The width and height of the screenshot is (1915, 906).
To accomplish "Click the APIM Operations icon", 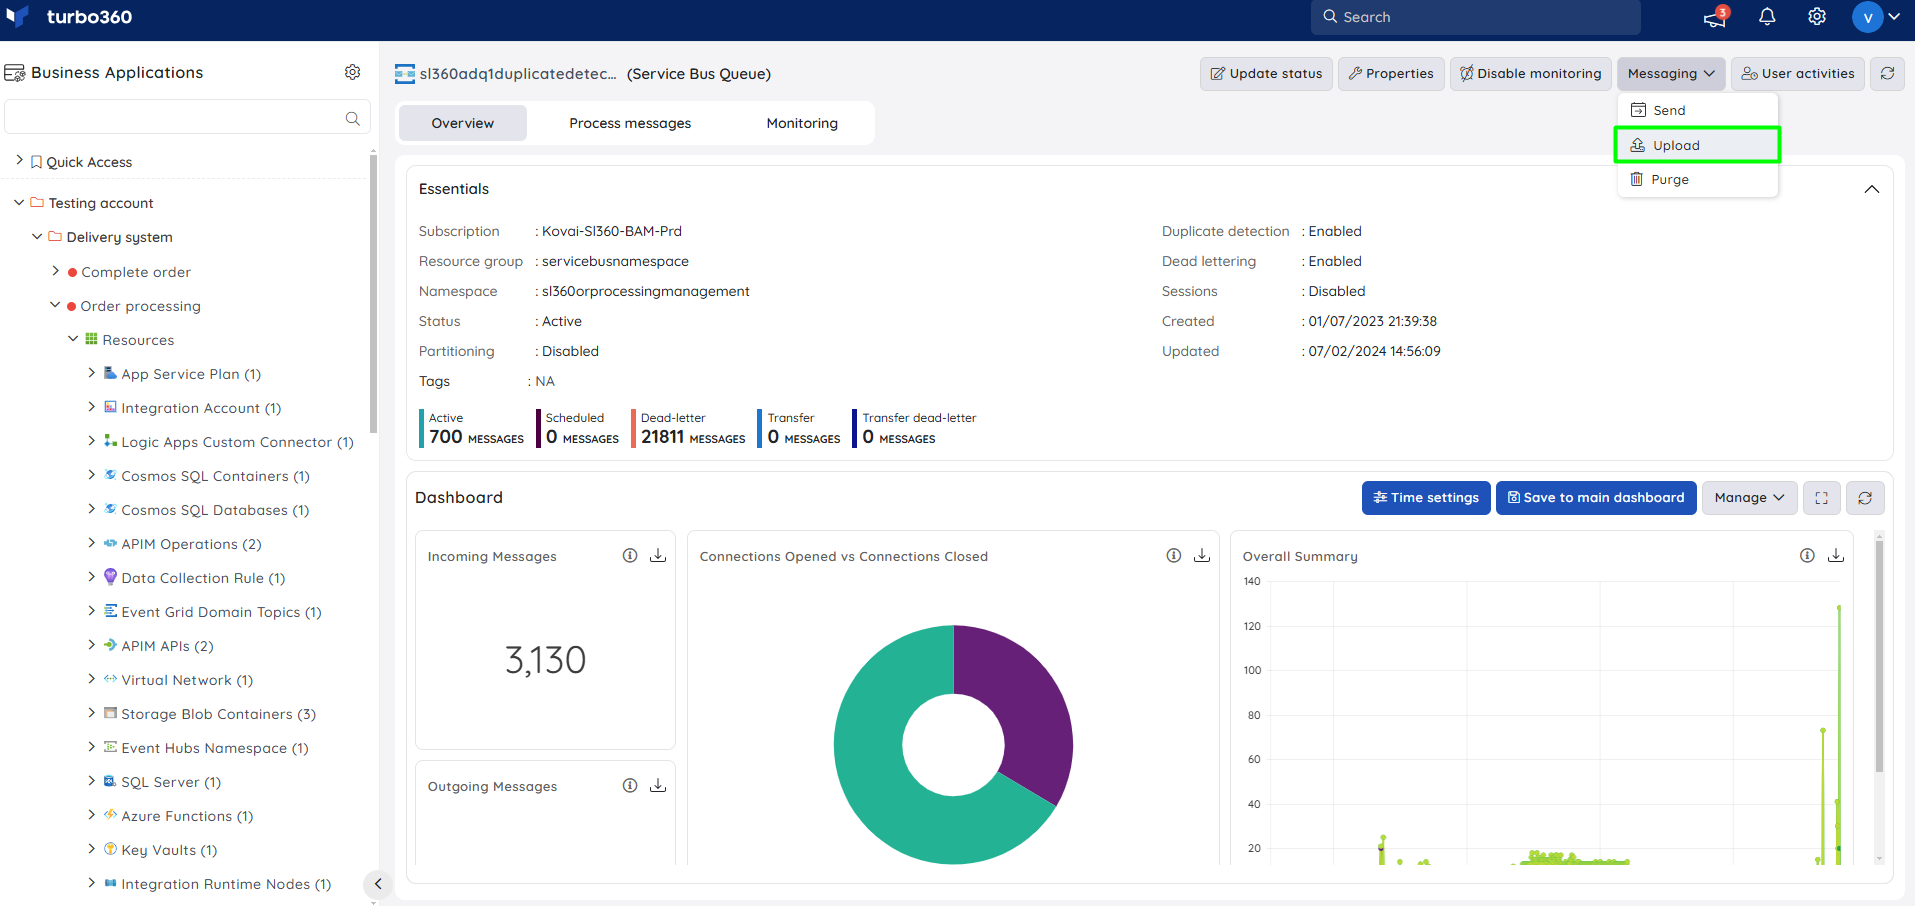I will click(110, 543).
